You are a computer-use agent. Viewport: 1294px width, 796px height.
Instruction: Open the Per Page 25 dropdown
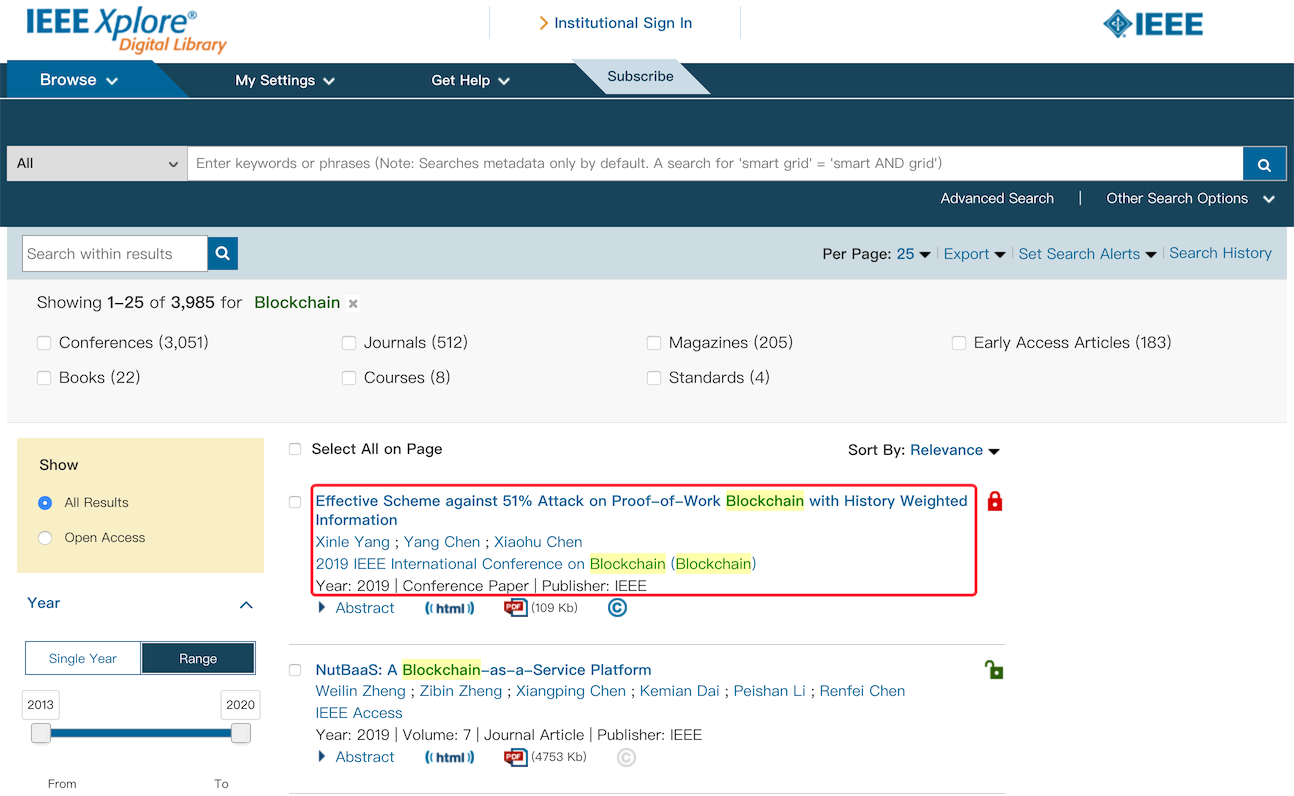point(914,254)
